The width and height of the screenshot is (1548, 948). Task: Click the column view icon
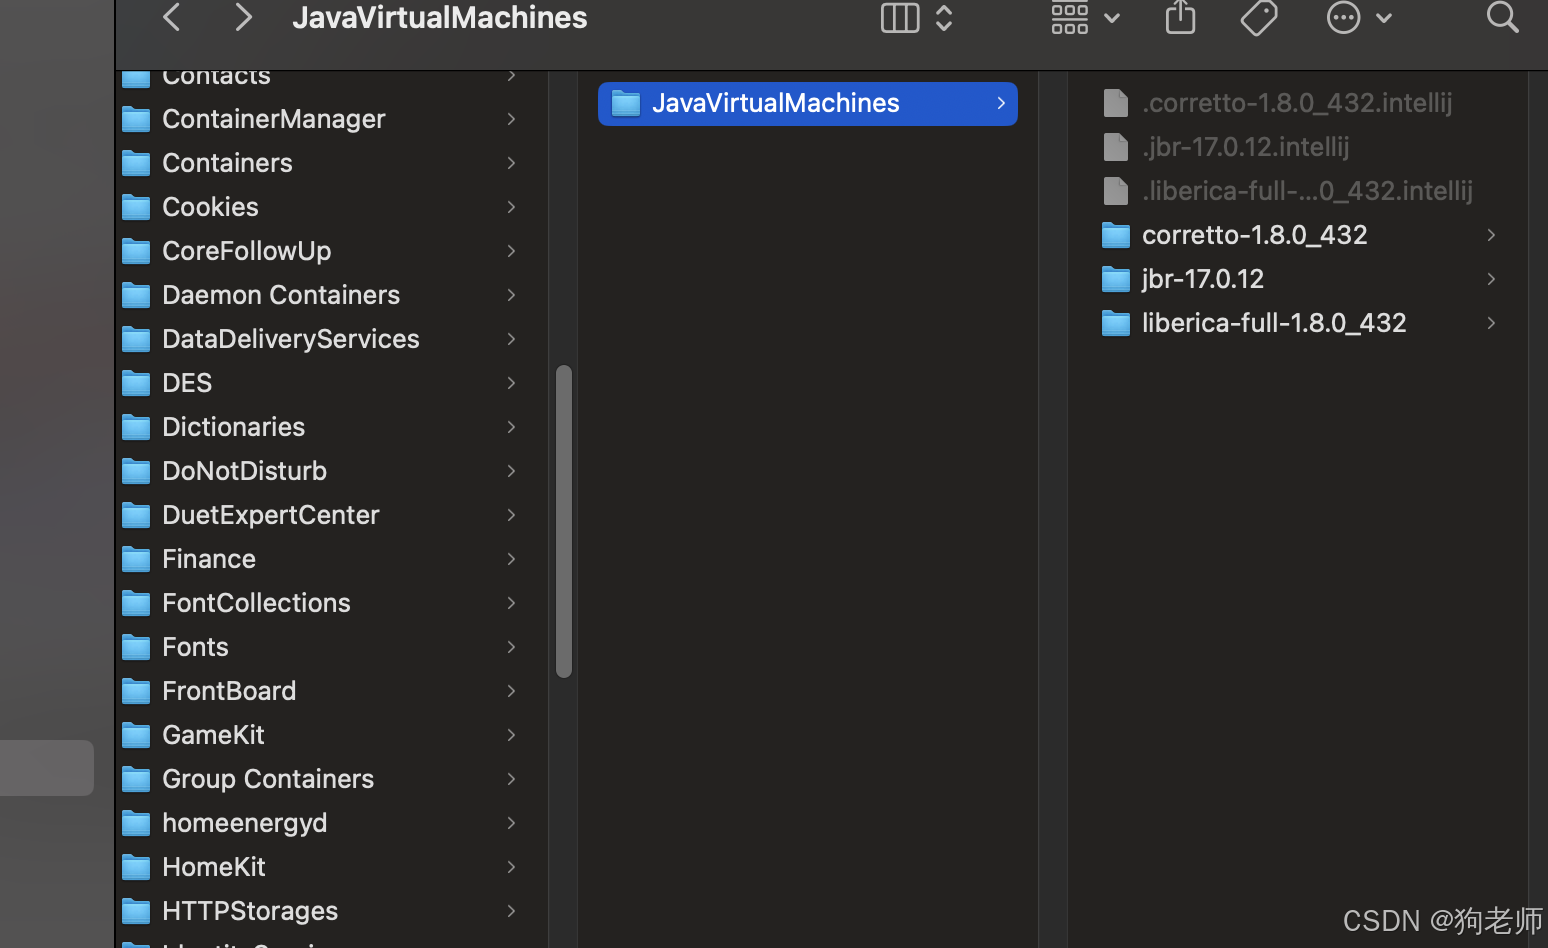[x=899, y=18]
